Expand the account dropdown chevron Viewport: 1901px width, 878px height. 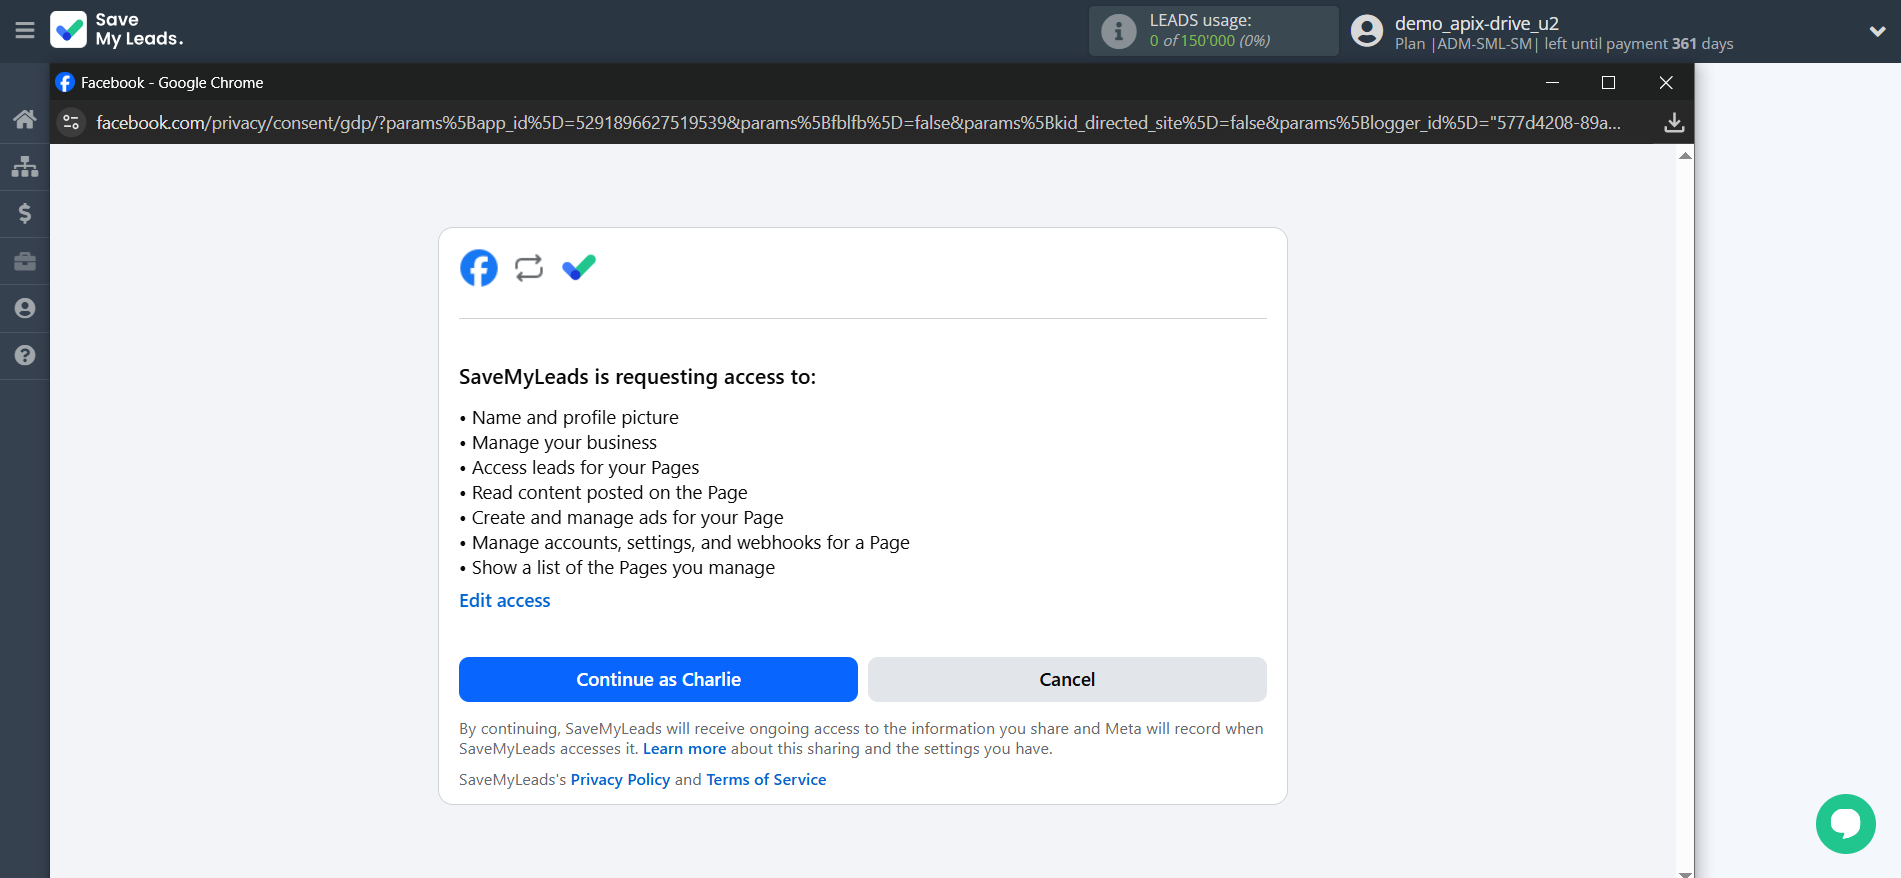coord(1877,31)
